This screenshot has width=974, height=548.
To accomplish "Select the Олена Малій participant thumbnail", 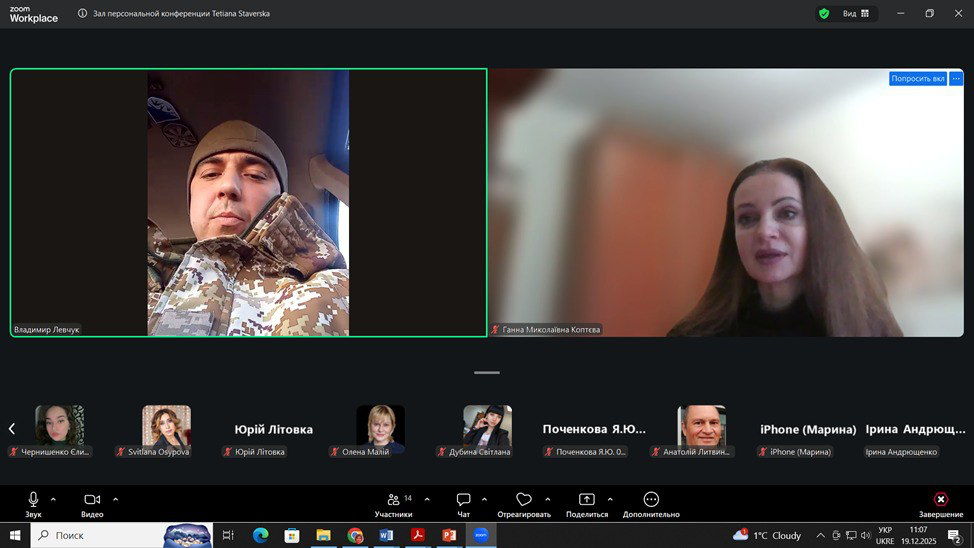I will pyautogui.click(x=381, y=426).
